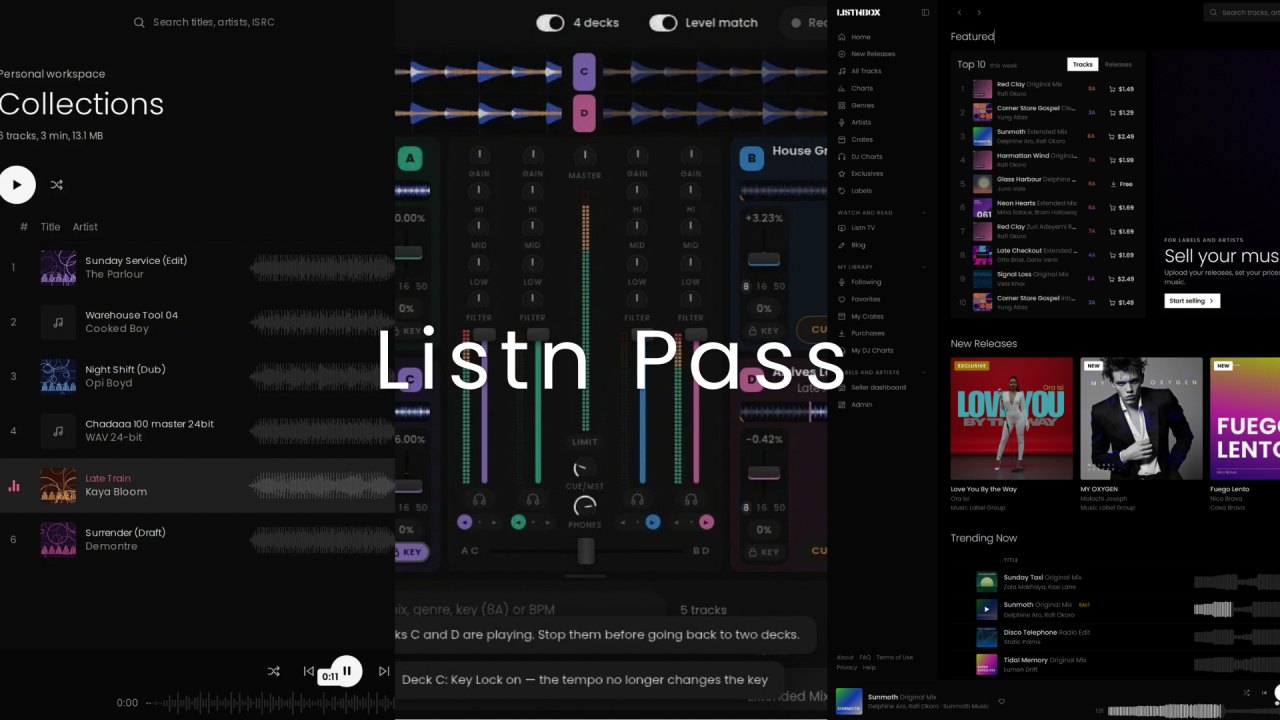The image size is (1280, 720).
Task: Toggle purple channel headphone cue
Action: [x=479, y=499]
